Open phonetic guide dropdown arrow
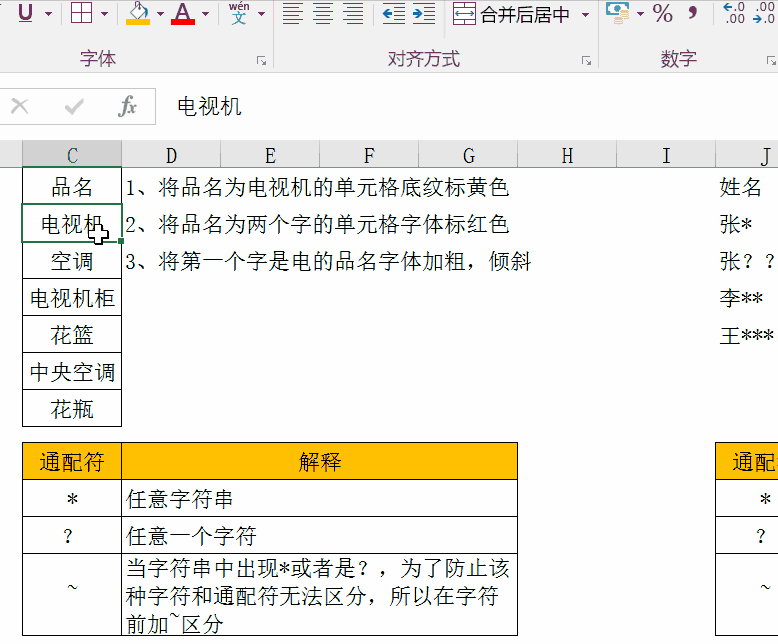The image size is (778, 644). 261,14
